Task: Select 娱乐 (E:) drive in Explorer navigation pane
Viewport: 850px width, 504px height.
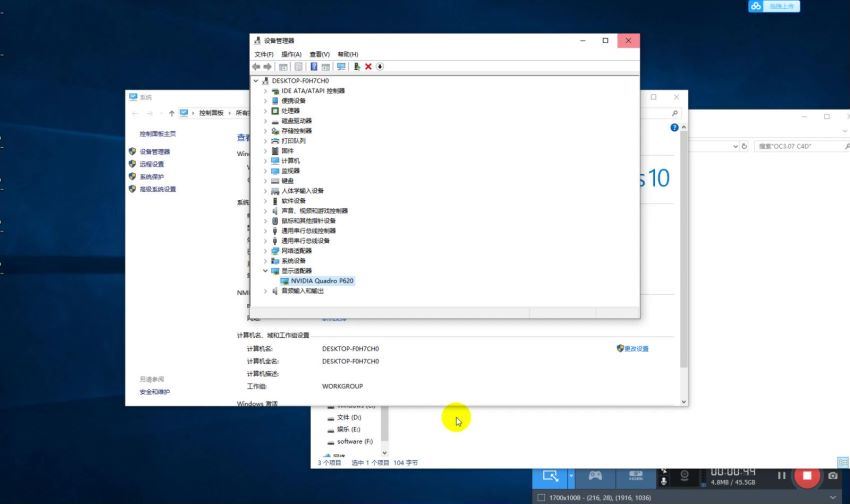Action: (x=349, y=429)
